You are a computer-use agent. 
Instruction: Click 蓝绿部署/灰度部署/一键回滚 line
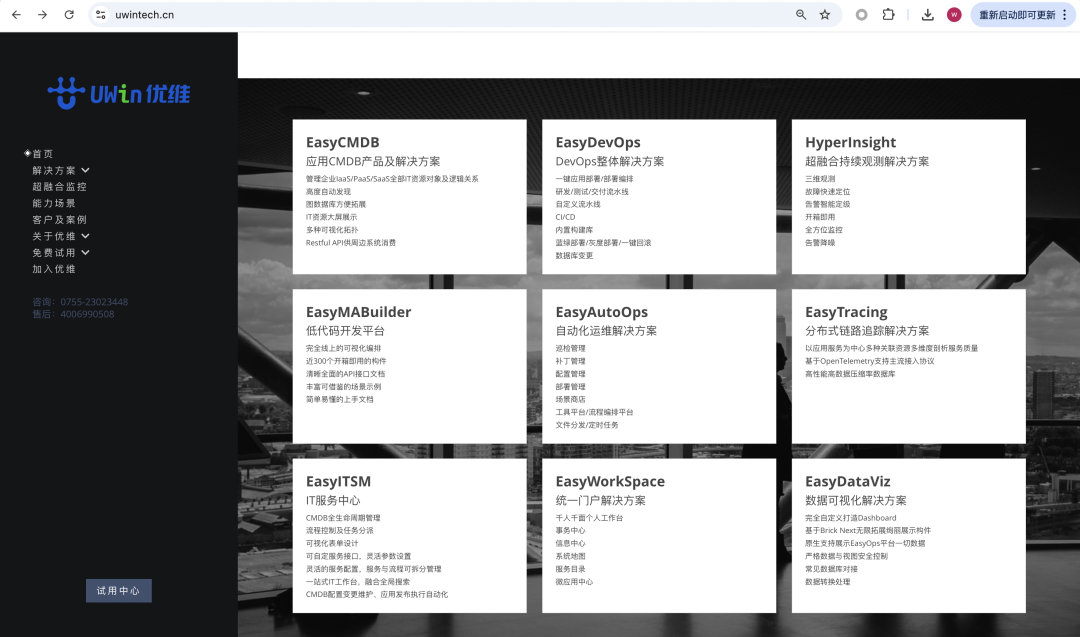coord(603,242)
